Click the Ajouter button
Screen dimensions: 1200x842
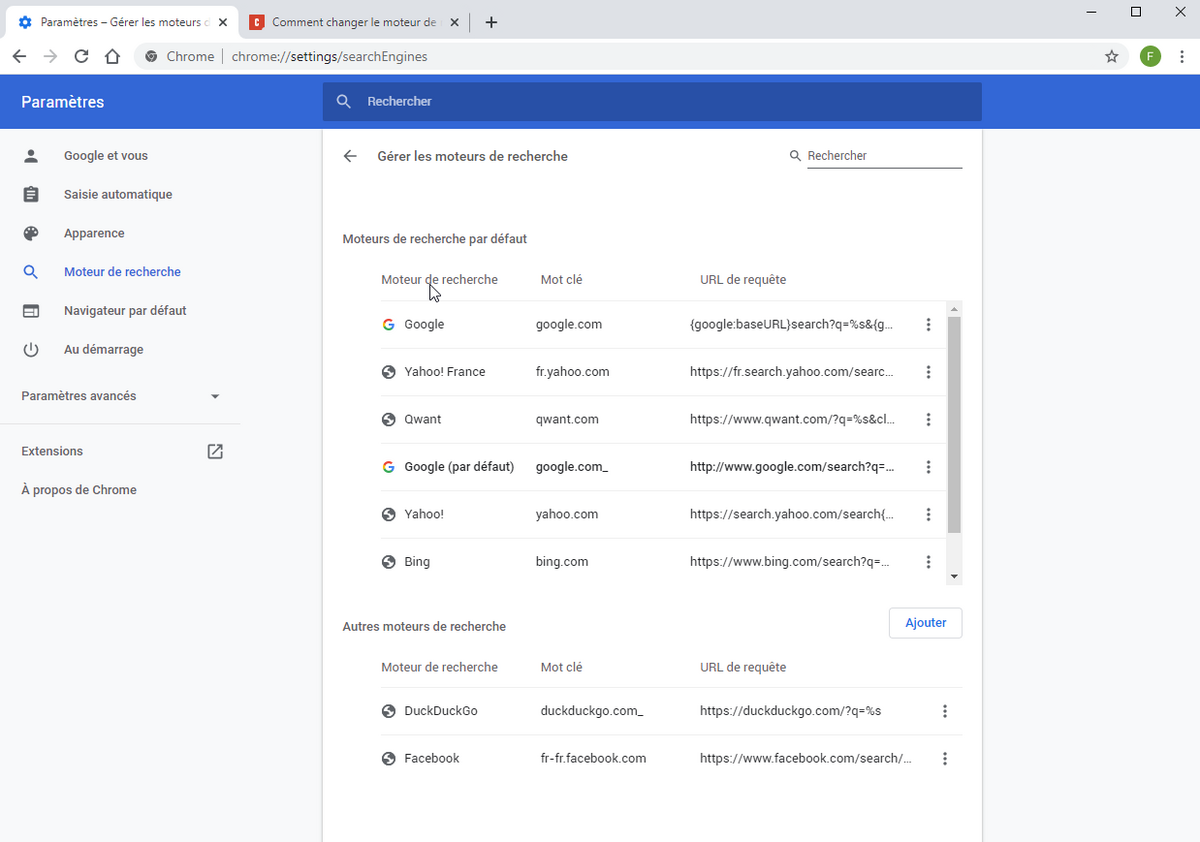coord(925,623)
